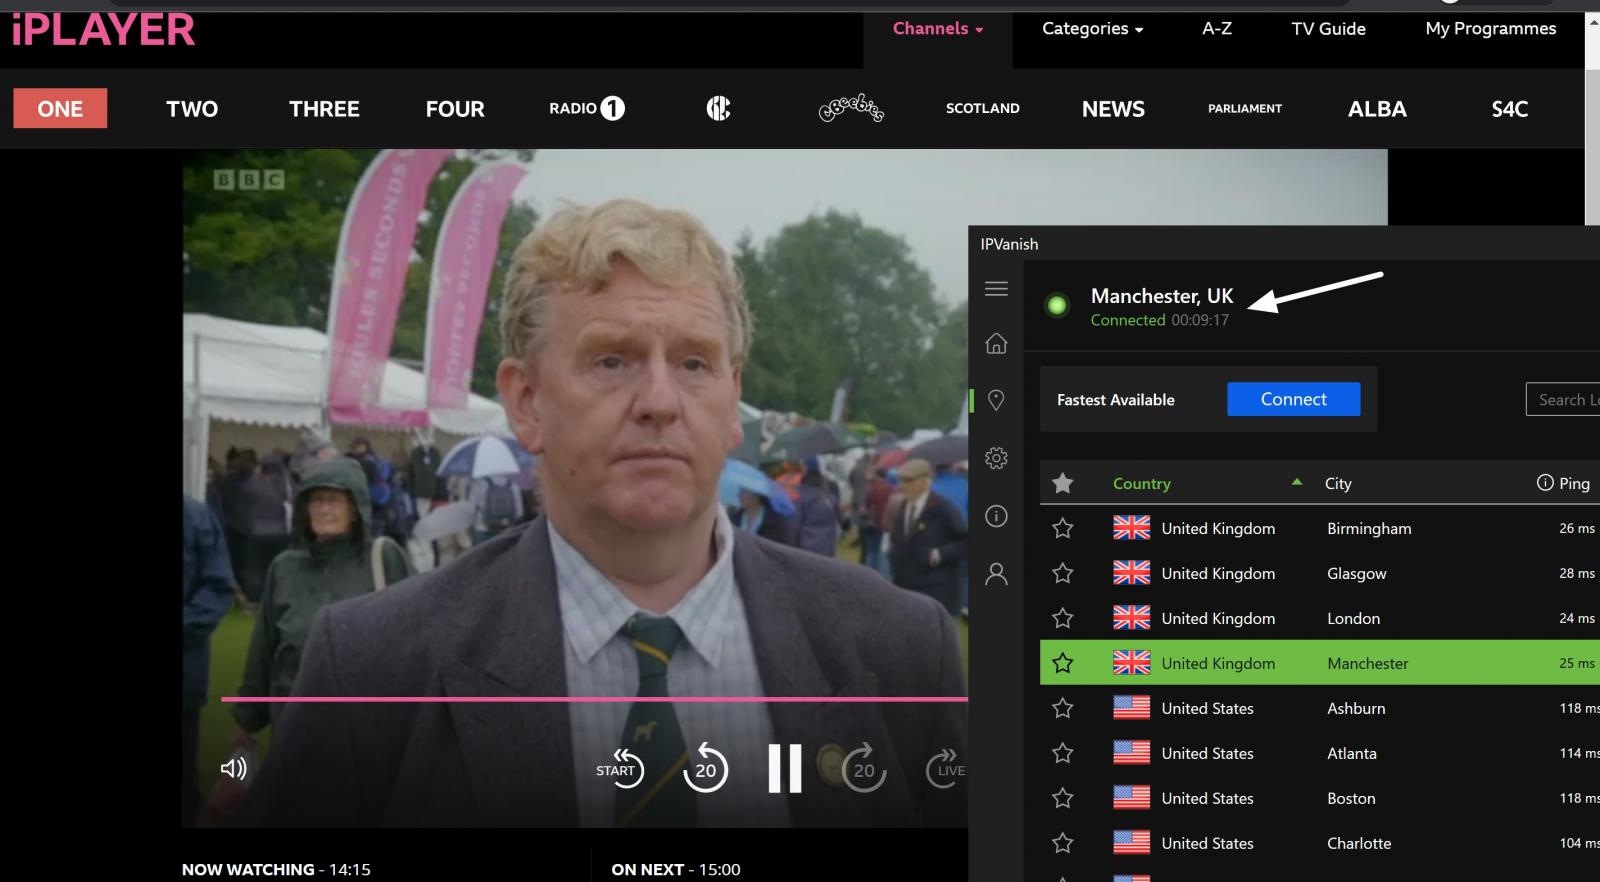
Task: Switch to BBC PARLIAMENT channel
Action: (1245, 108)
